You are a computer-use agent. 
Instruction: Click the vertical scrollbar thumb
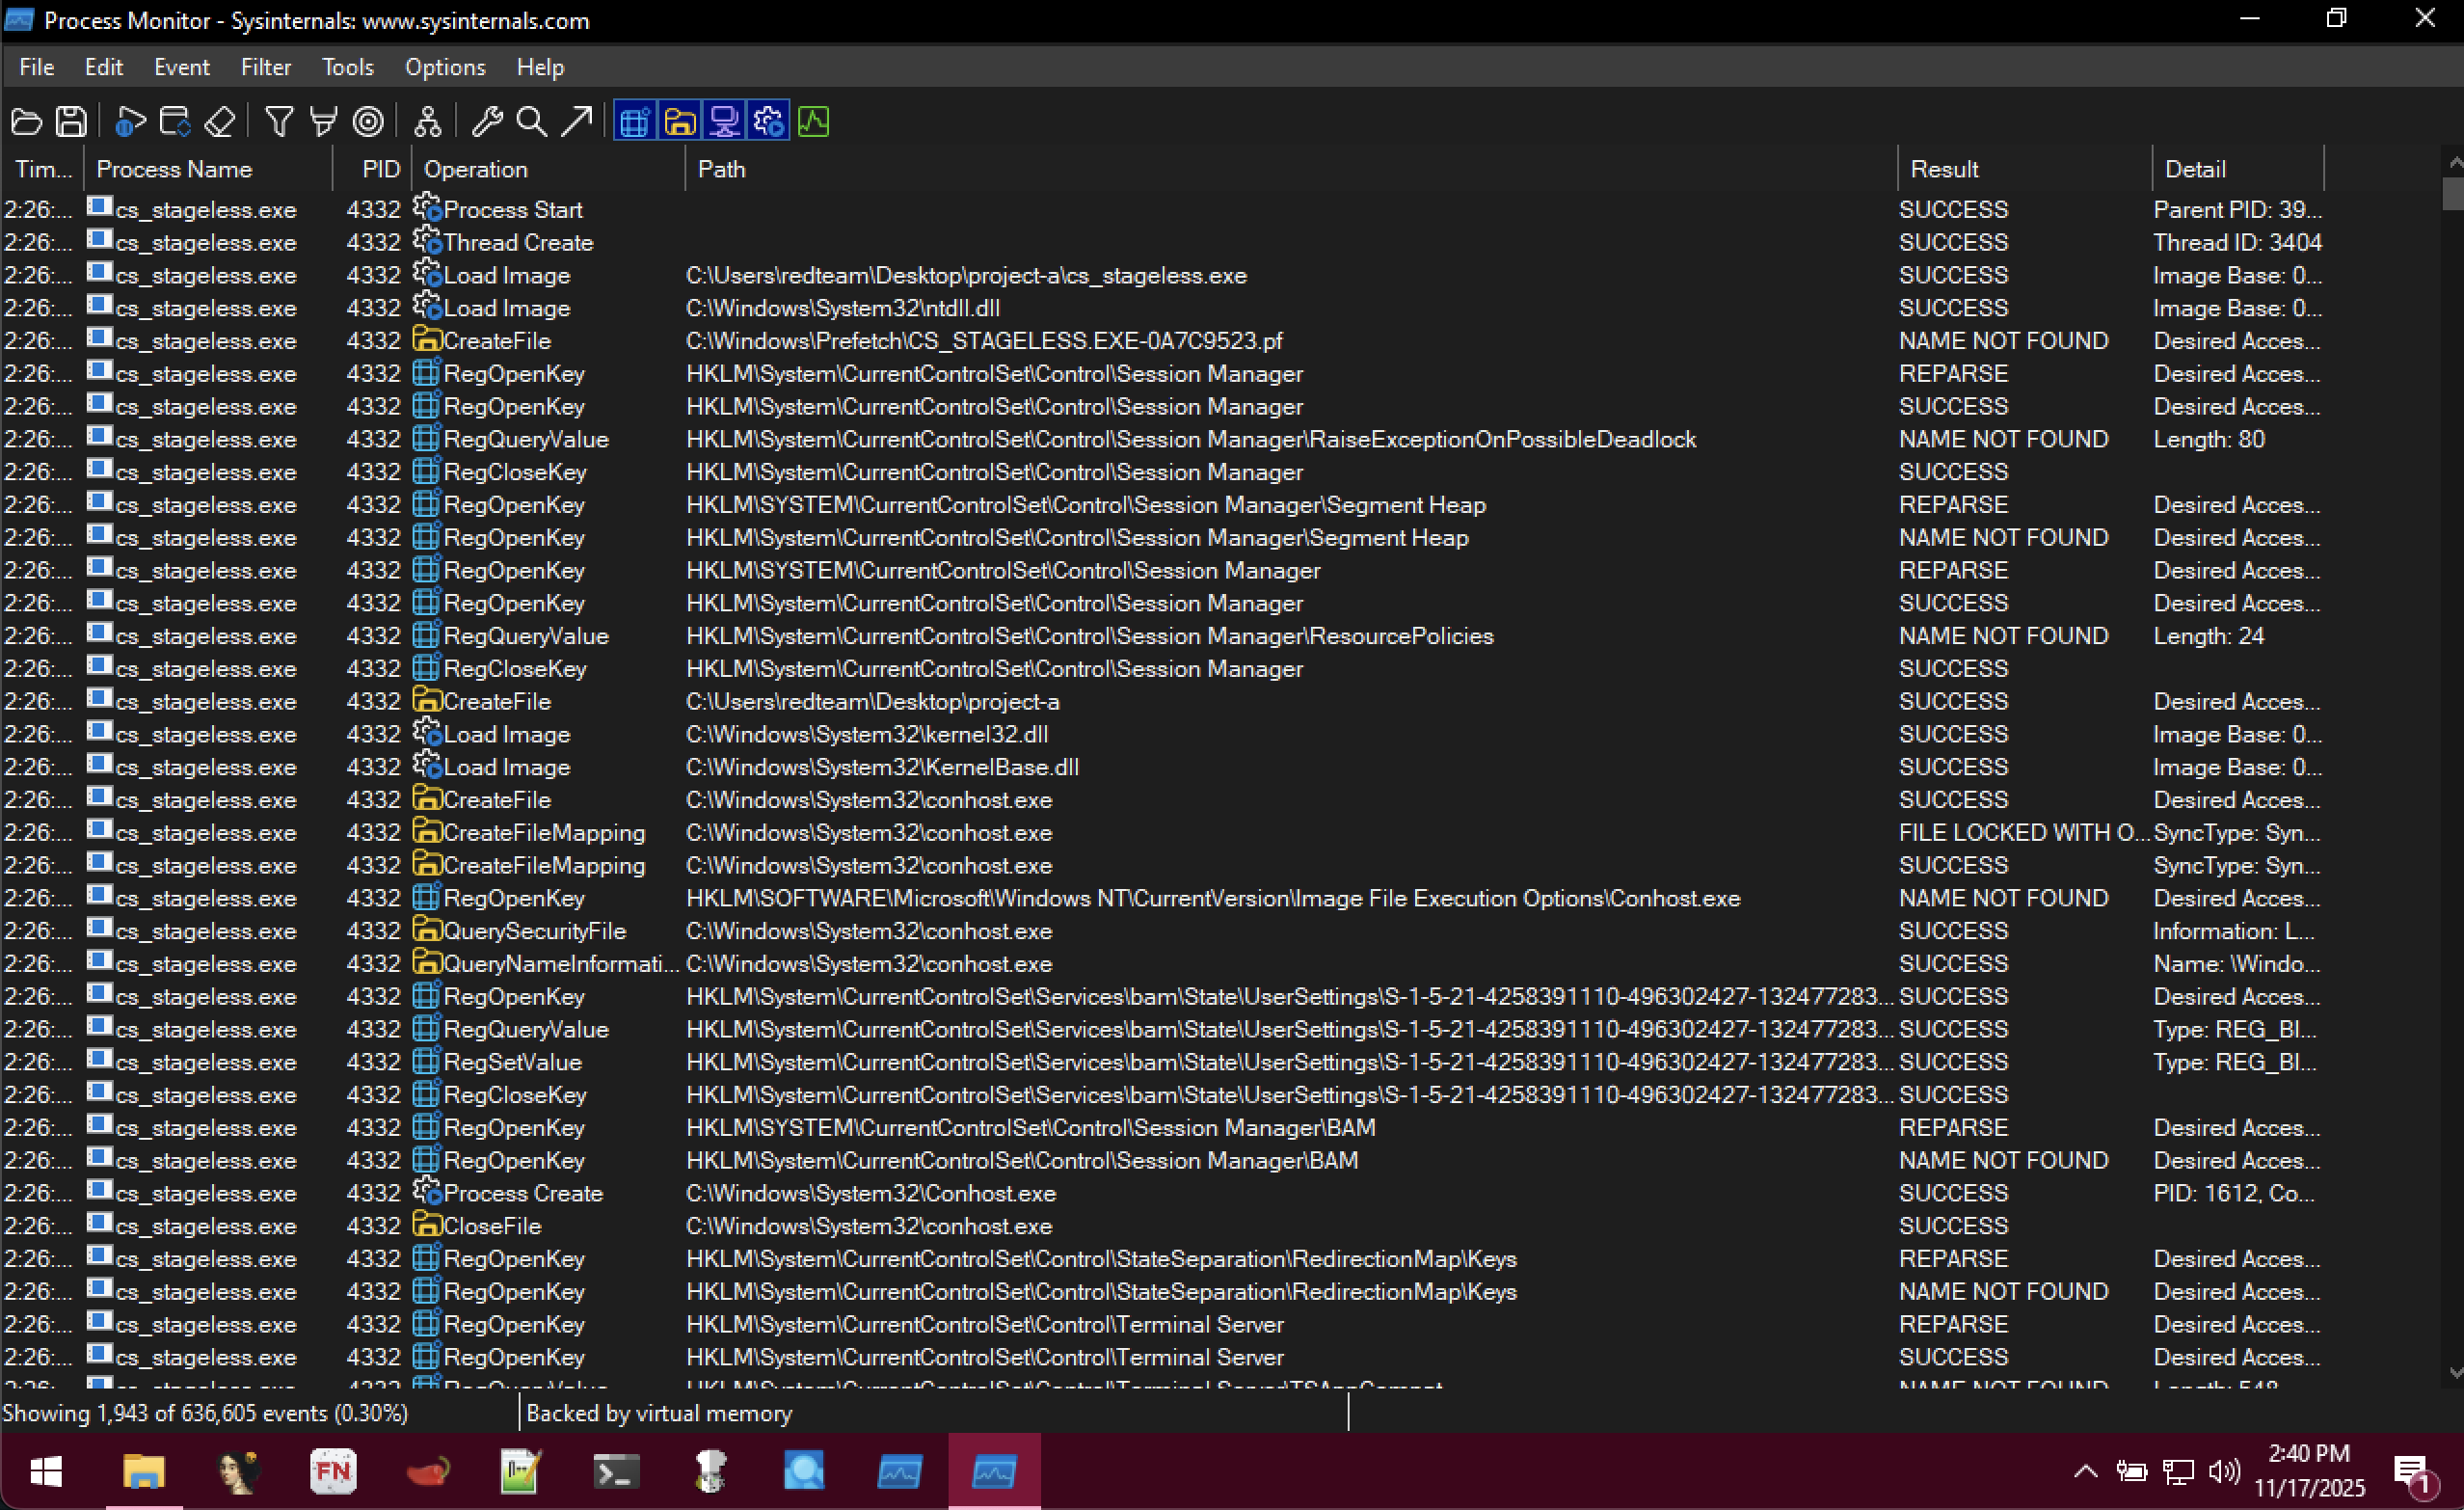pyautogui.click(x=2453, y=193)
